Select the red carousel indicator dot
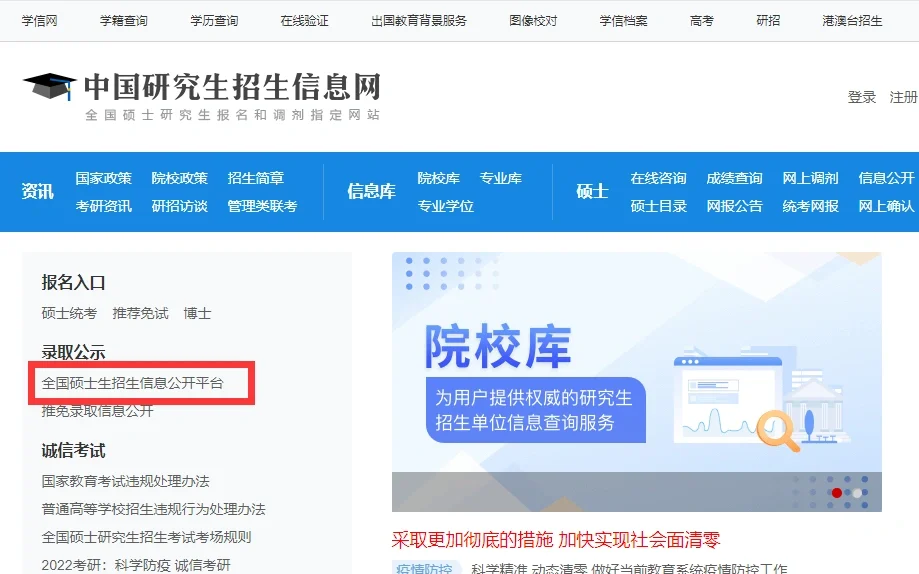The width and height of the screenshot is (919, 574). (837, 493)
